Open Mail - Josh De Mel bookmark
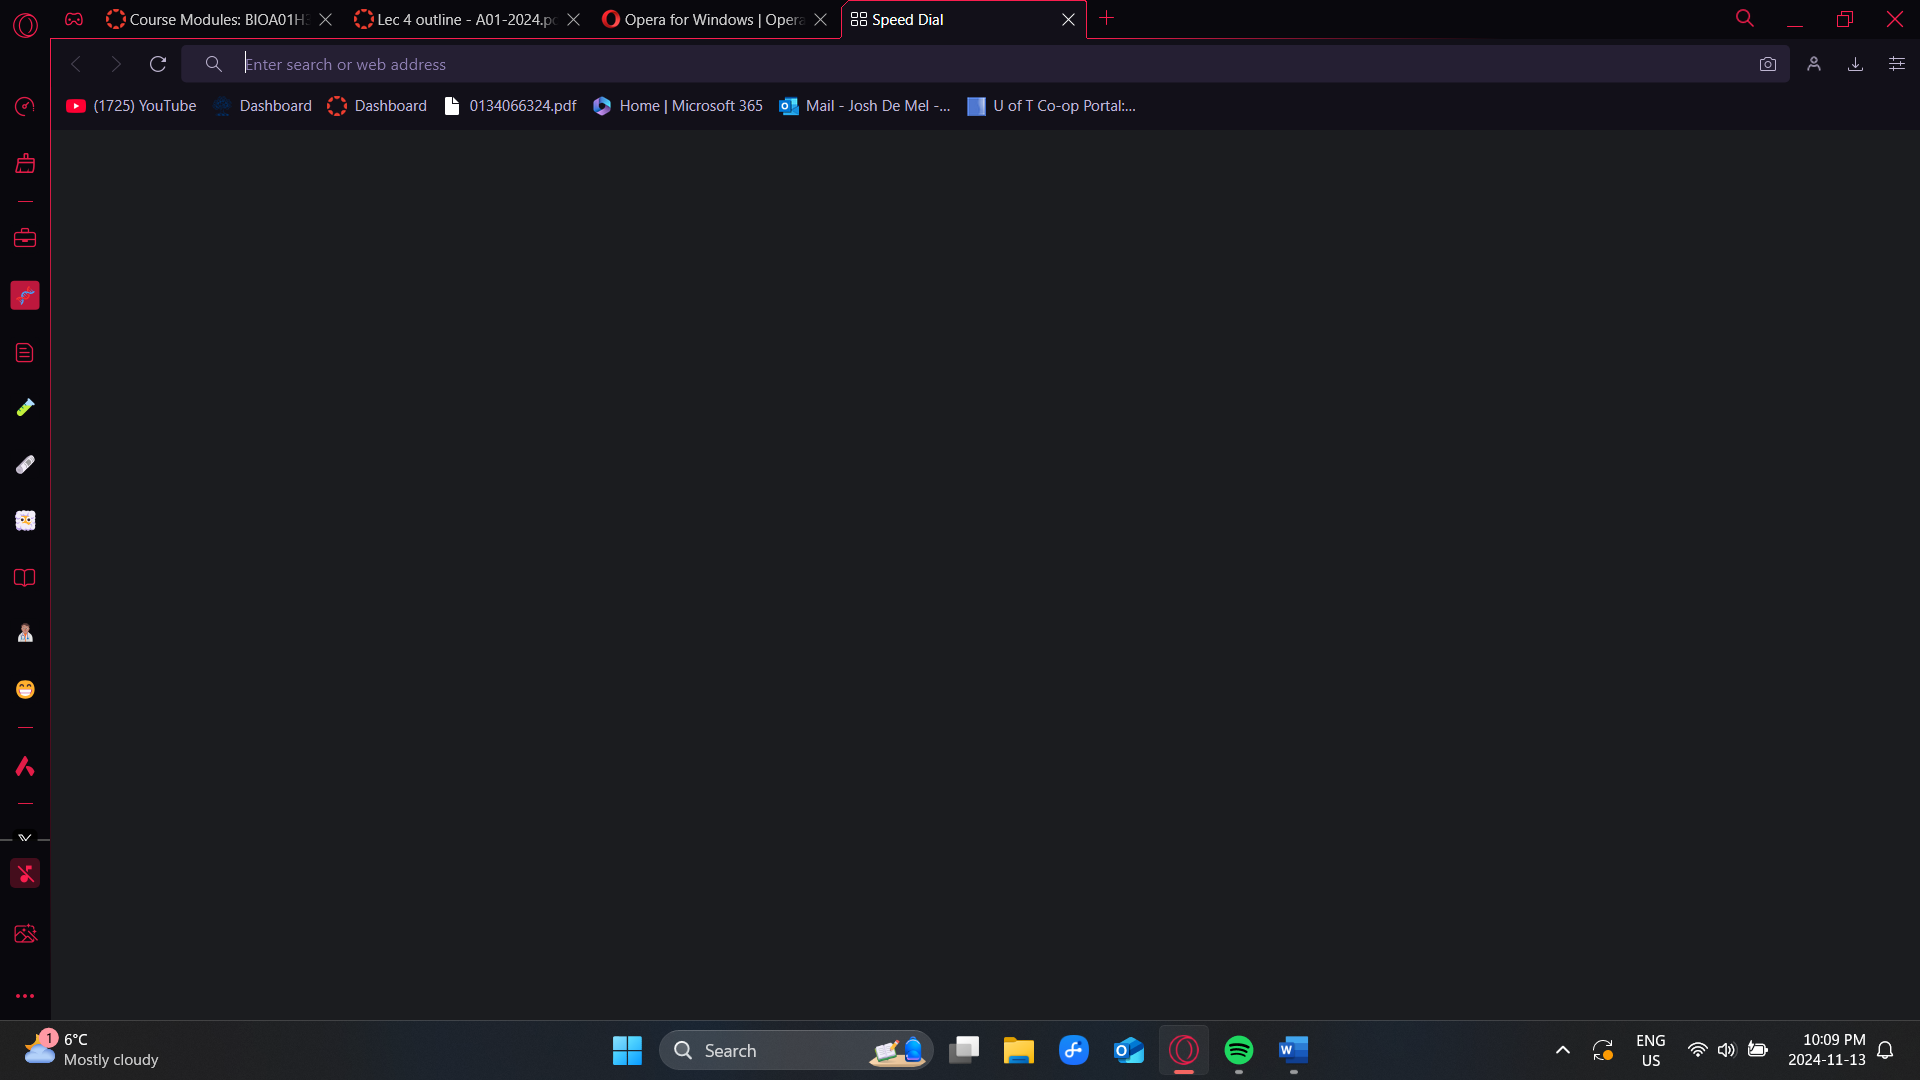This screenshot has height=1080, width=1920. 865,106
